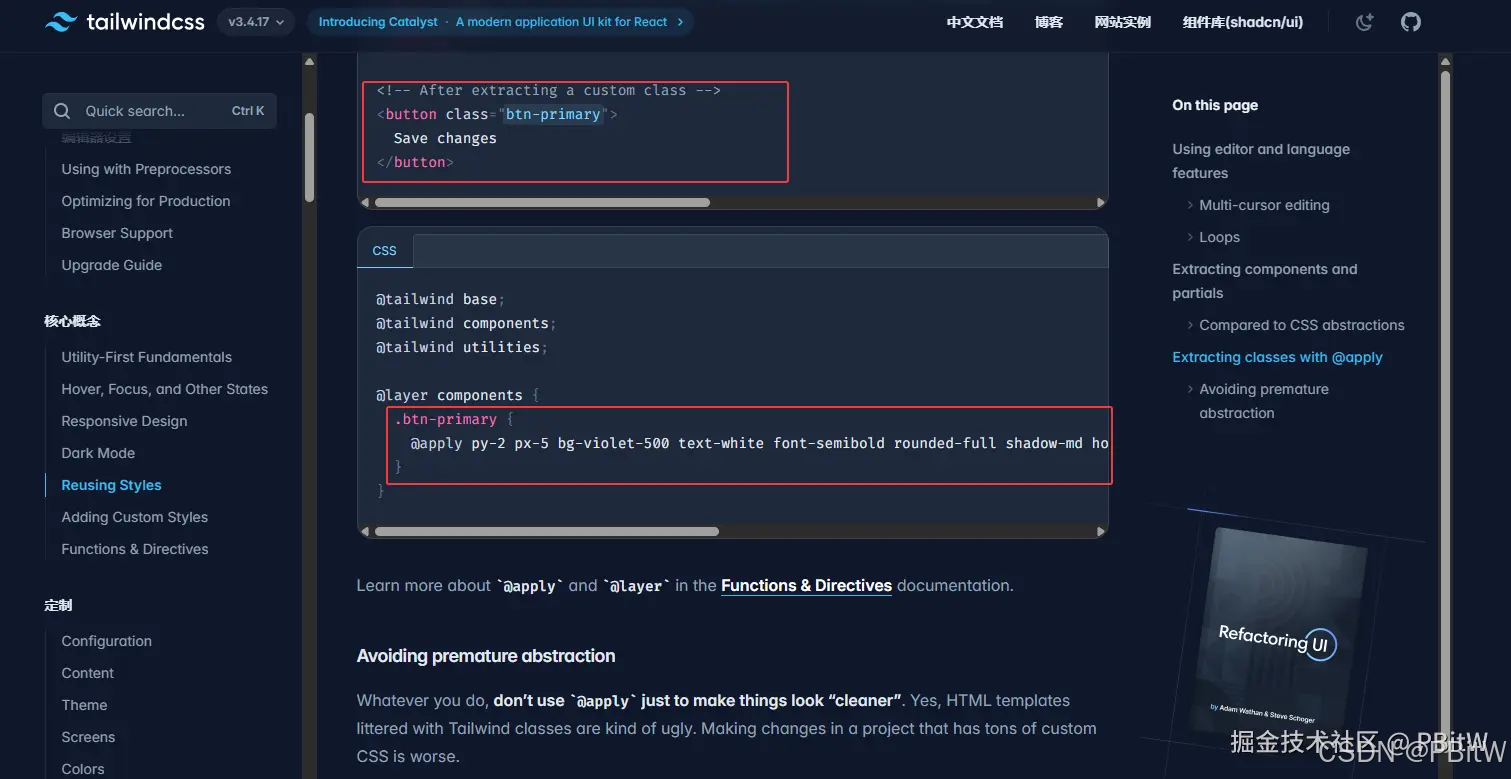This screenshot has height=779, width=1511.
Task: Click the 核心概念 section heading
Action: point(72,321)
